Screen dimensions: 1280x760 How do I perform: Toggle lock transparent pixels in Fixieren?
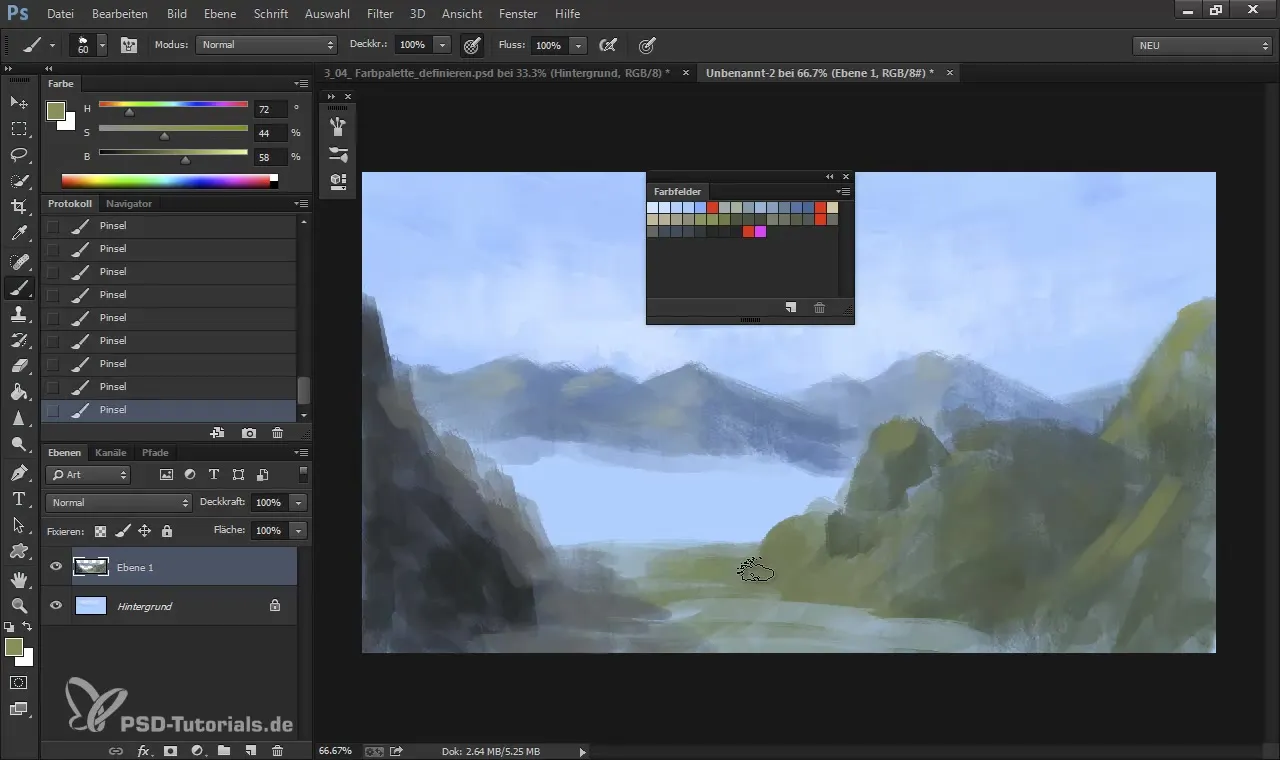tap(100, 531)
